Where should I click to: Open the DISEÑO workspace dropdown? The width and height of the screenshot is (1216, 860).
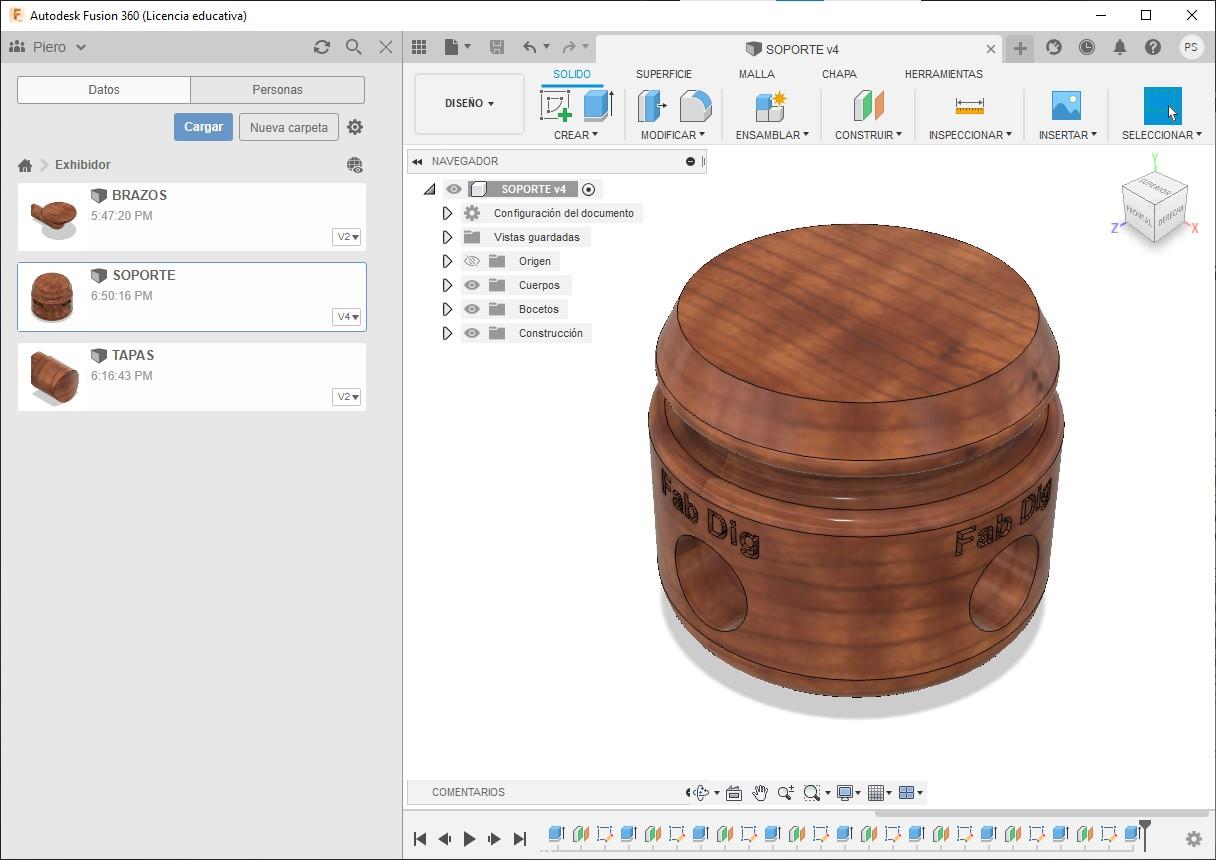[469, 103]
